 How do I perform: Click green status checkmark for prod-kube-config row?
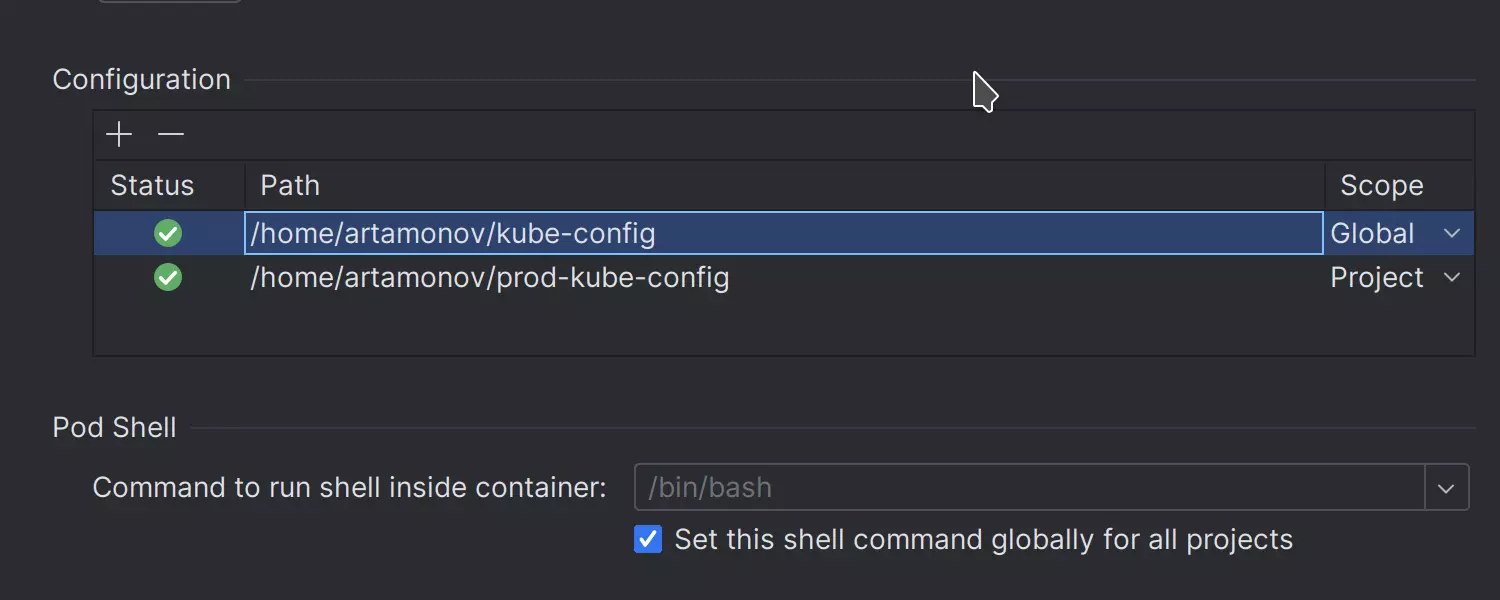(168, 277)
